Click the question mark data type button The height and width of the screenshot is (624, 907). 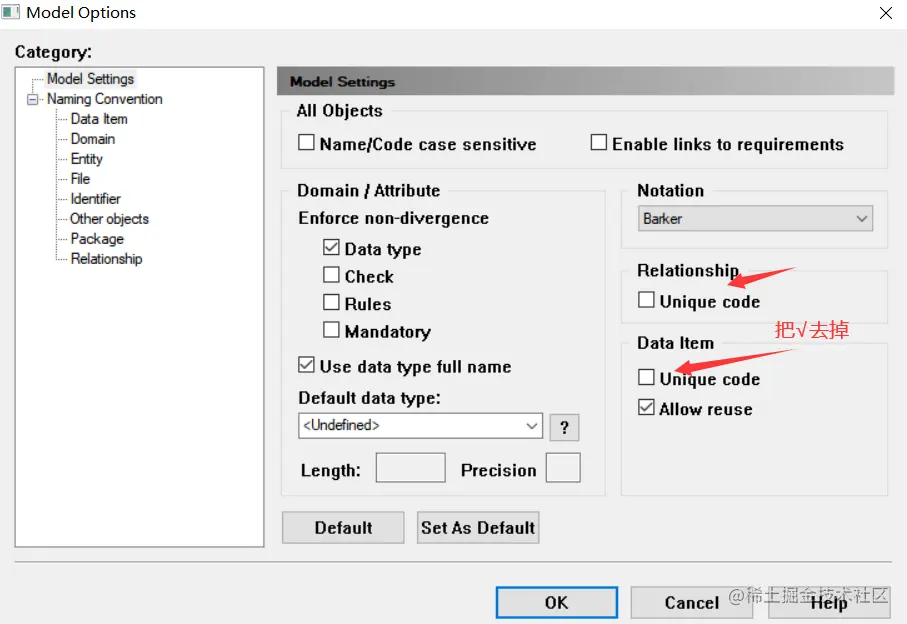(564, 427)
